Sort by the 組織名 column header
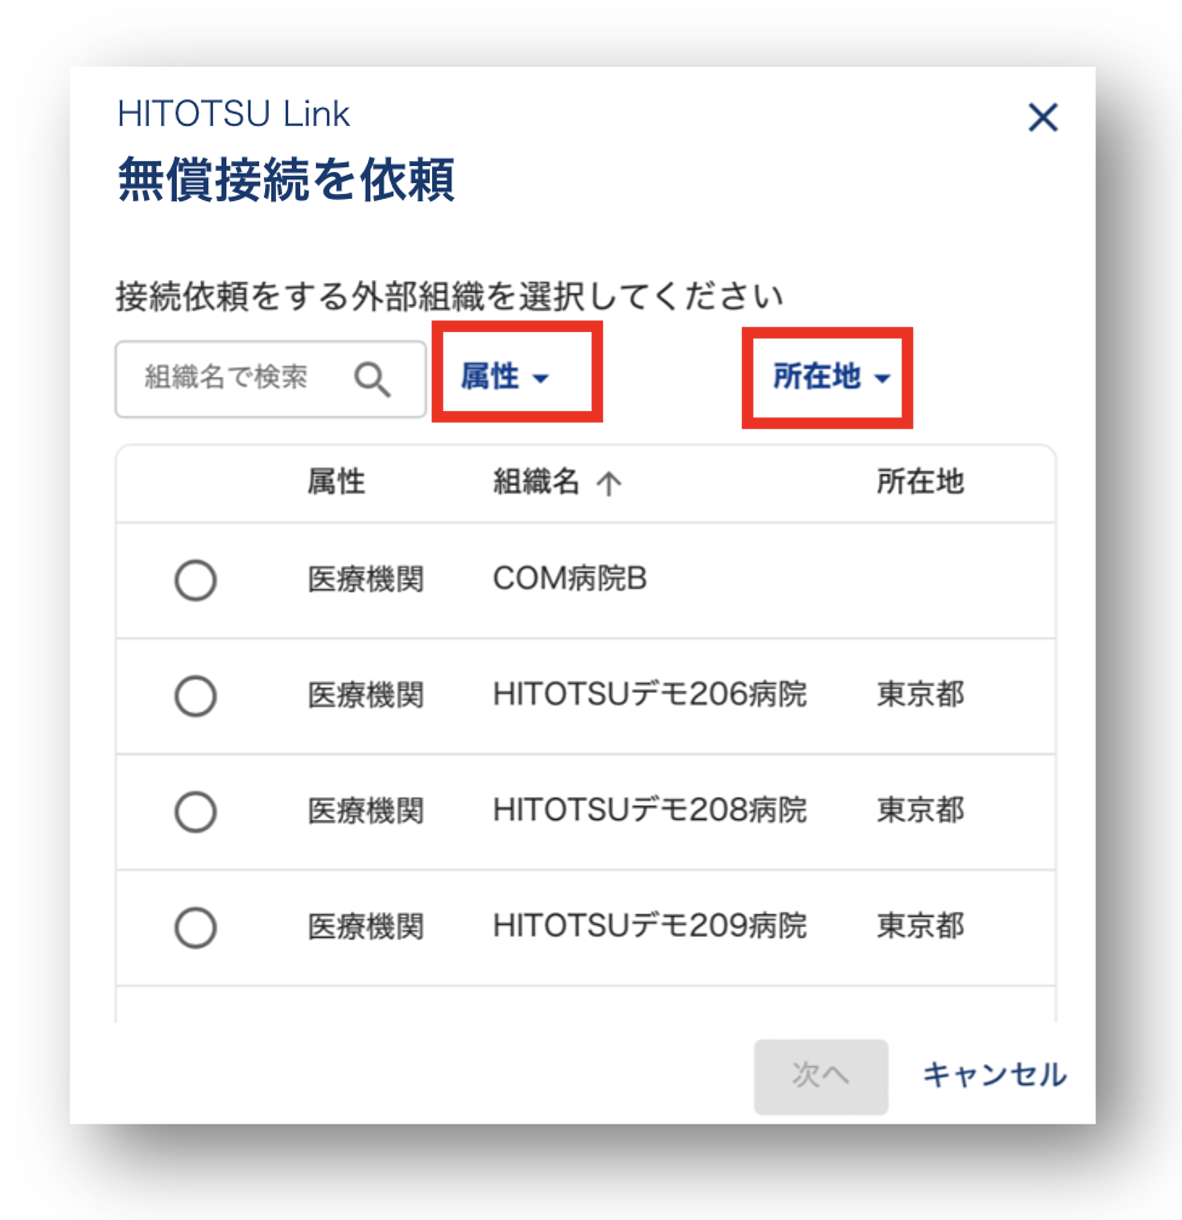The width and height of the screenshot is (1182, 1220). point(536,482)
